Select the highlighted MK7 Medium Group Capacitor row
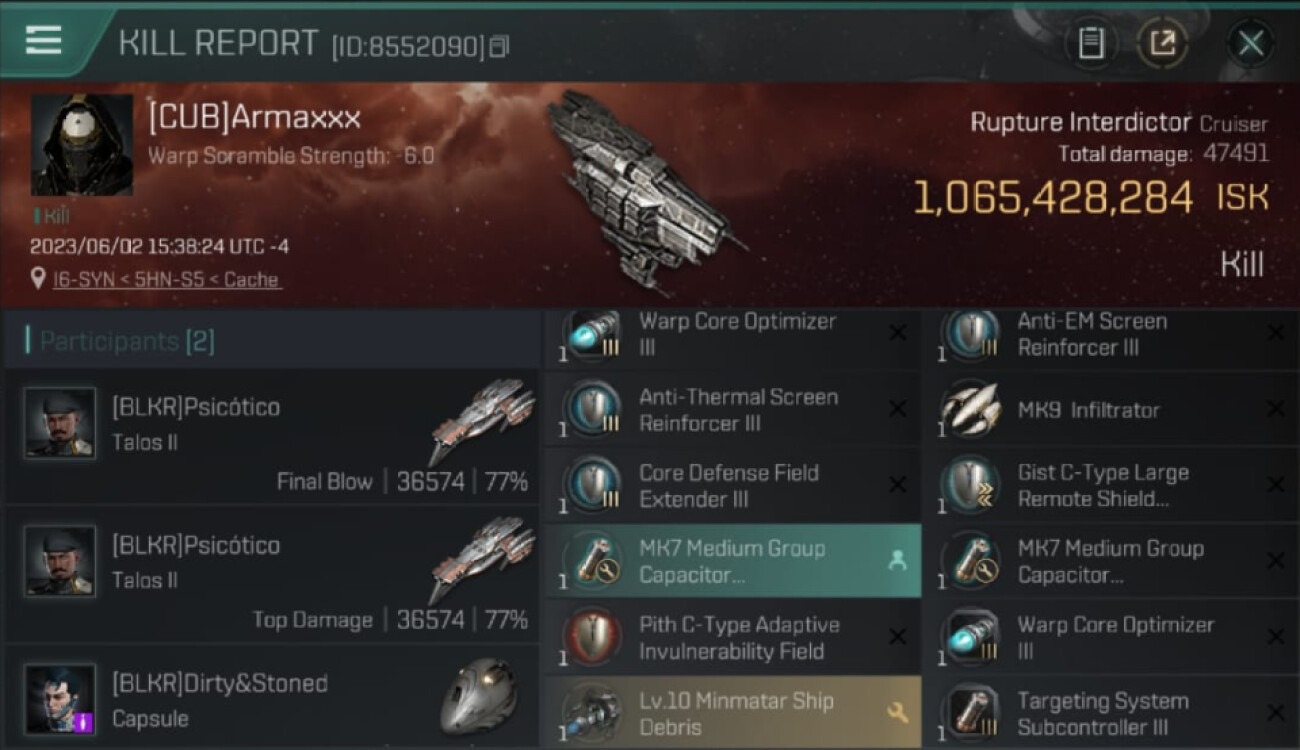 pos(733,561)
